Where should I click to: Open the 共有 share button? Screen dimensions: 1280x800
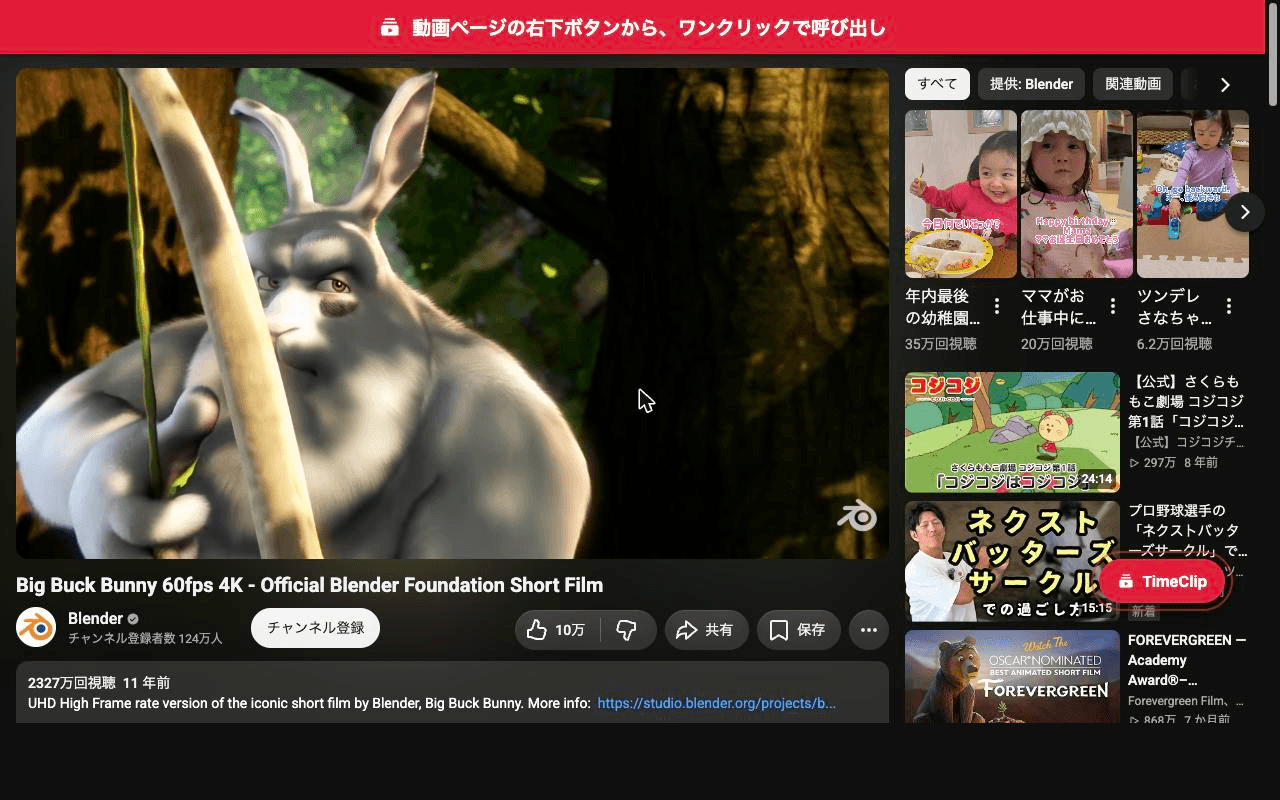click(x=706, y=630)
